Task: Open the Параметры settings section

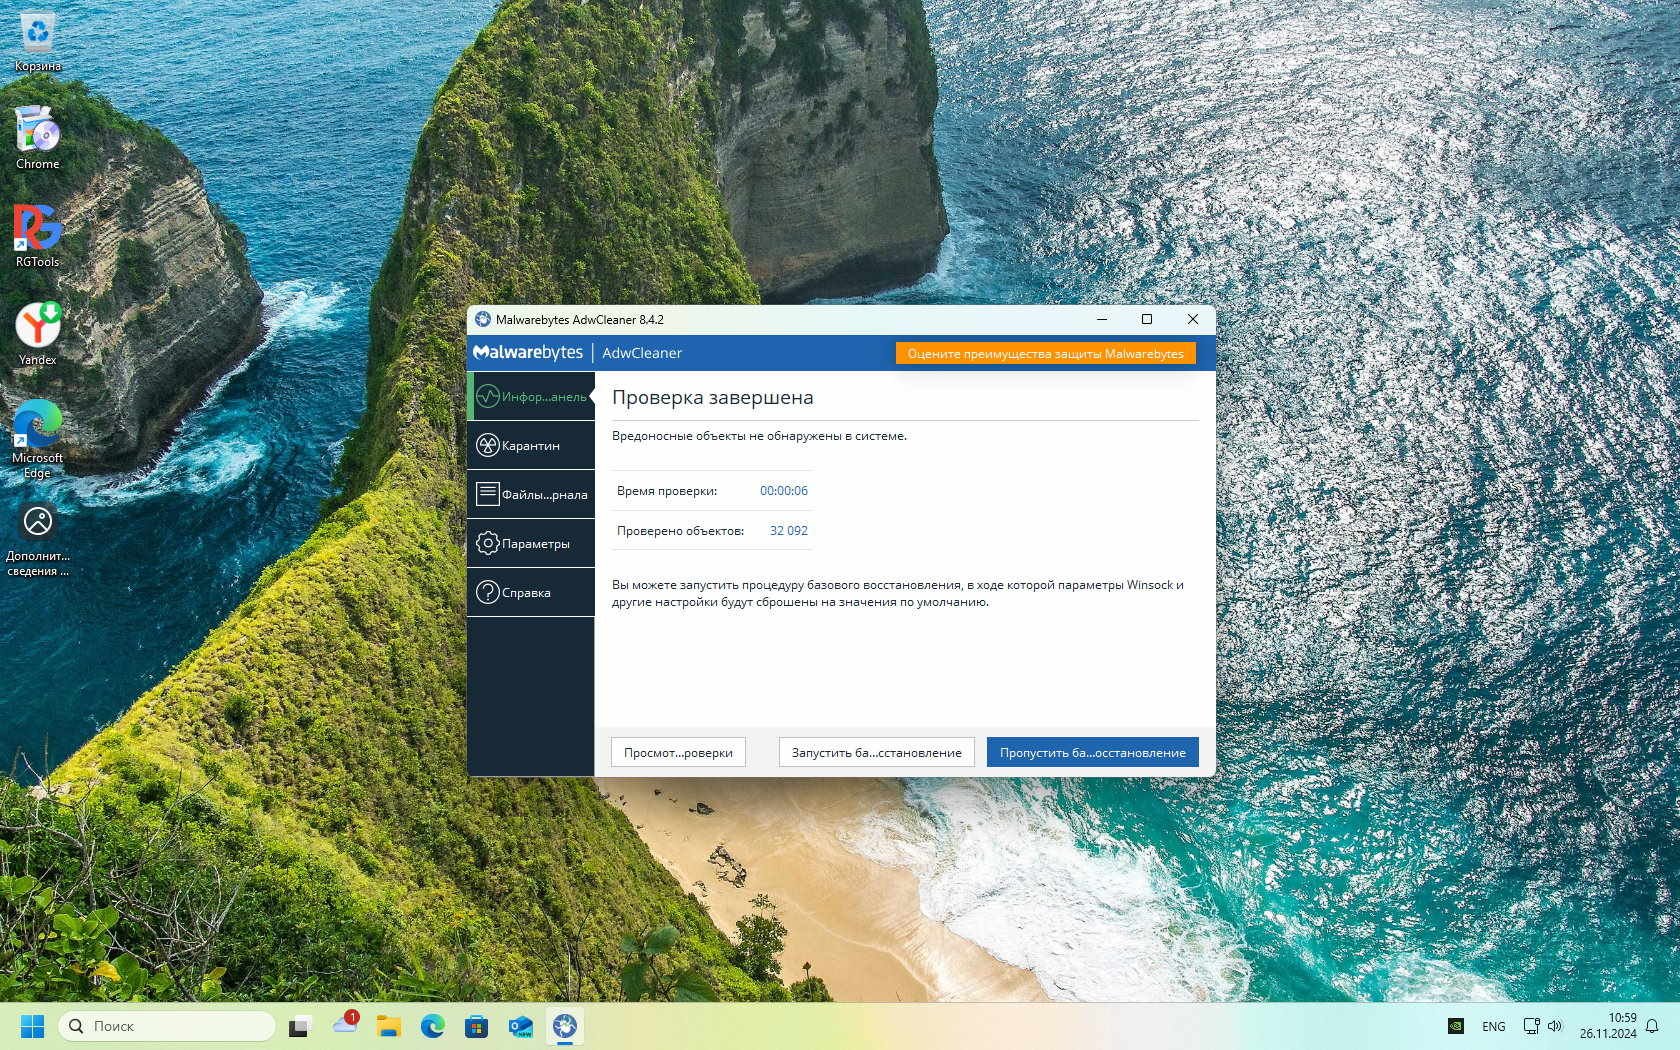Action: tap(531, 543)
